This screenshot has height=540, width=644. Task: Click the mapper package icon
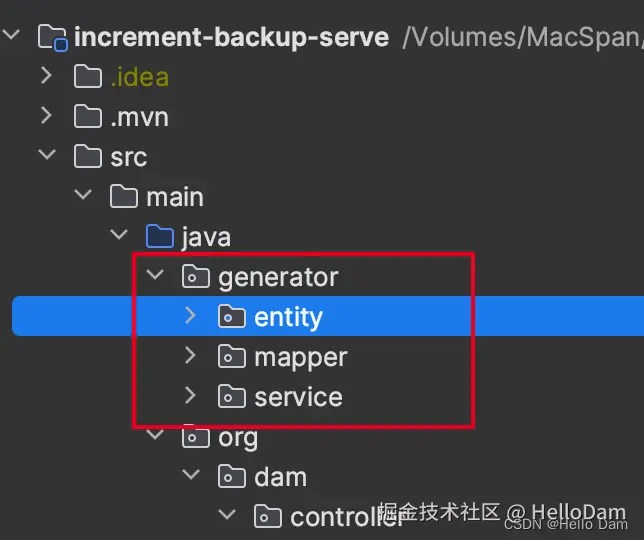[x=231, y=357]
